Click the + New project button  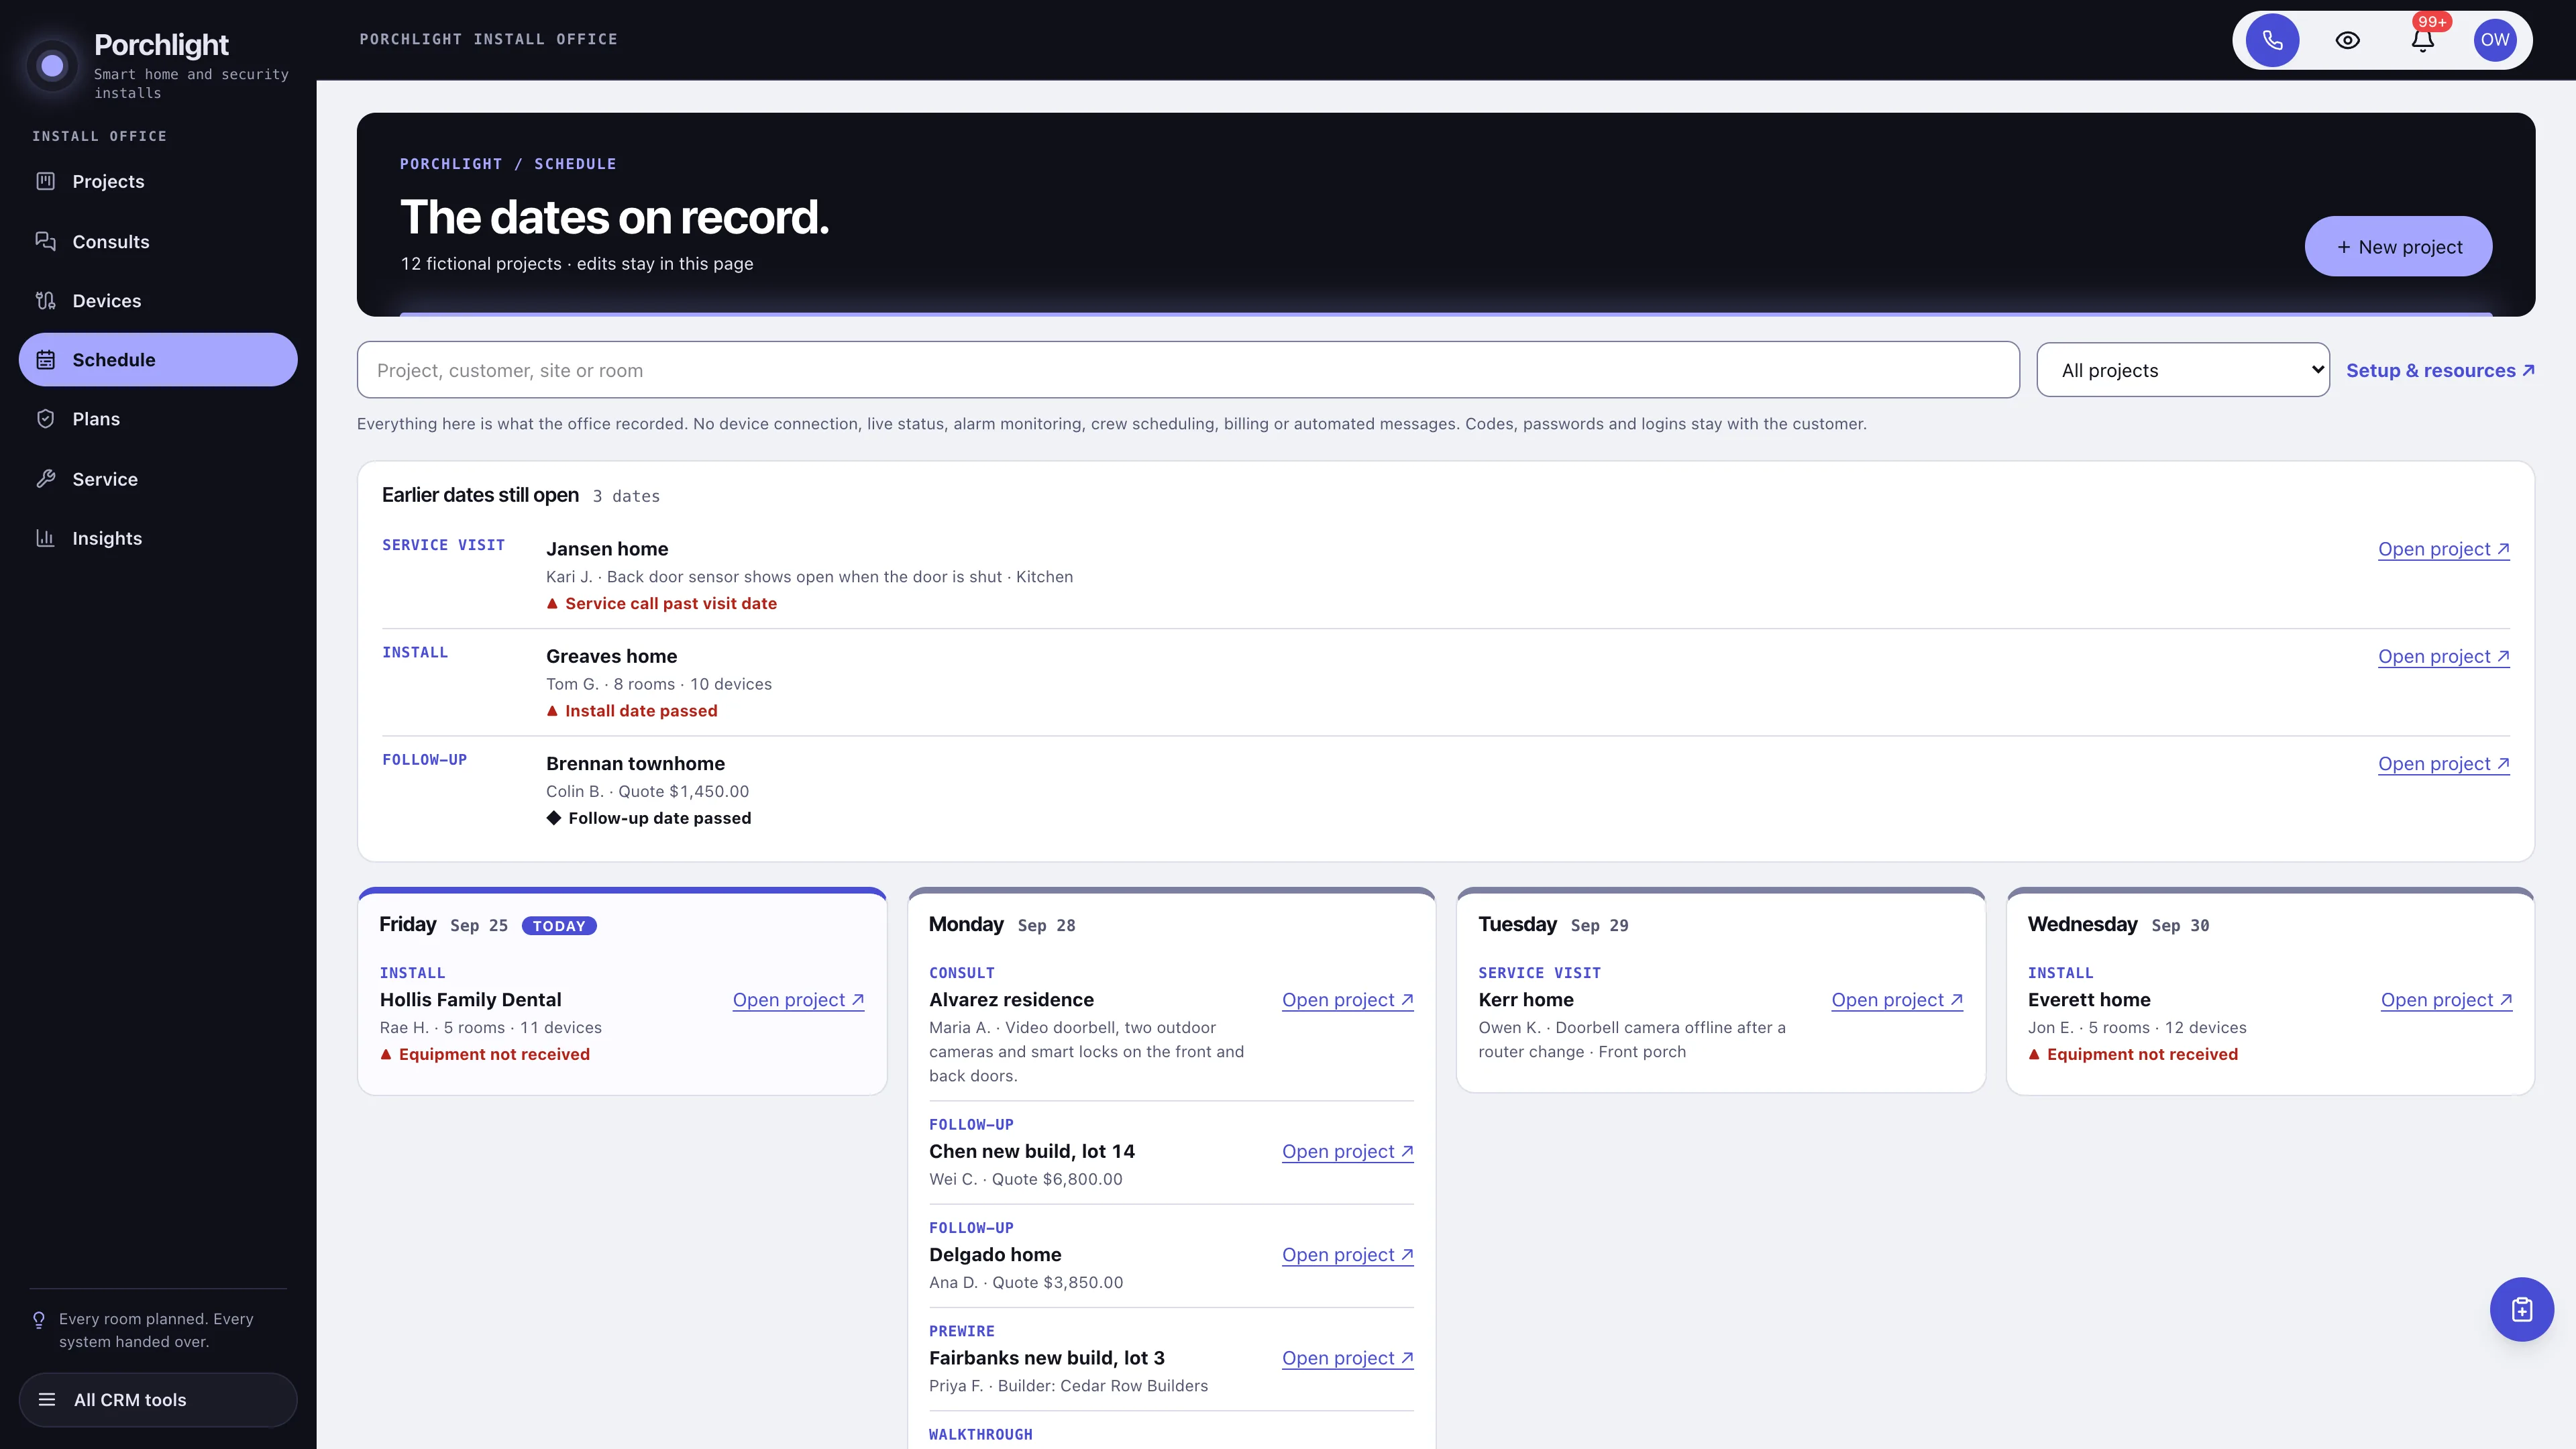(x=2398, y=246)
